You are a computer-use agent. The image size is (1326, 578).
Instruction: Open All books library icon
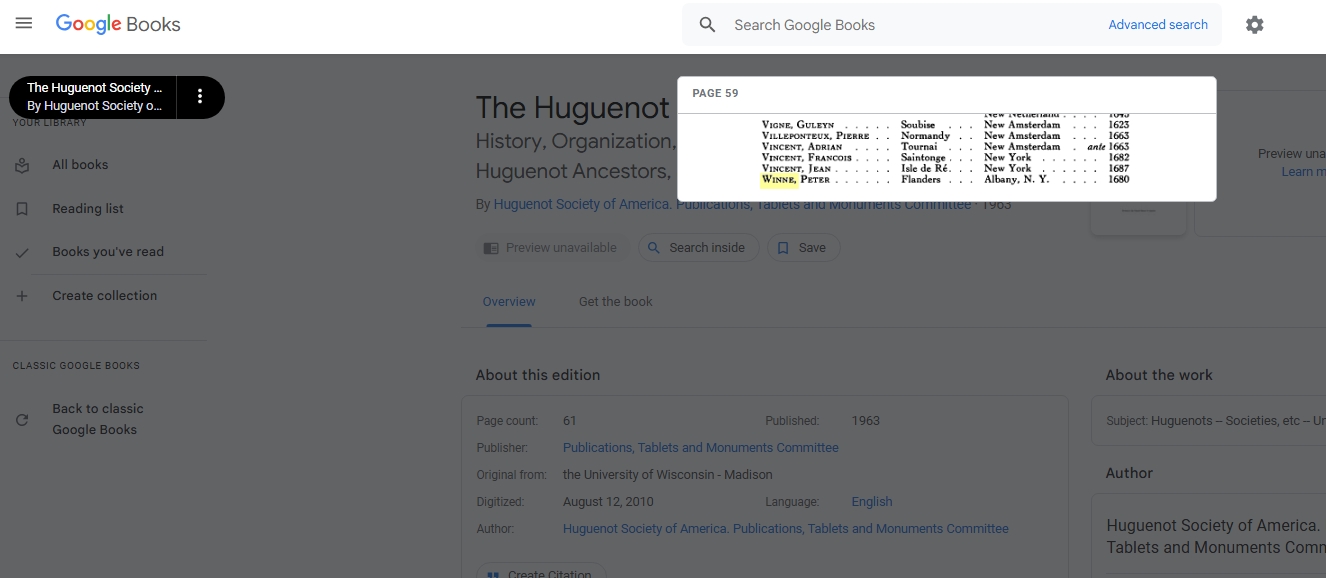pos(22,165)
